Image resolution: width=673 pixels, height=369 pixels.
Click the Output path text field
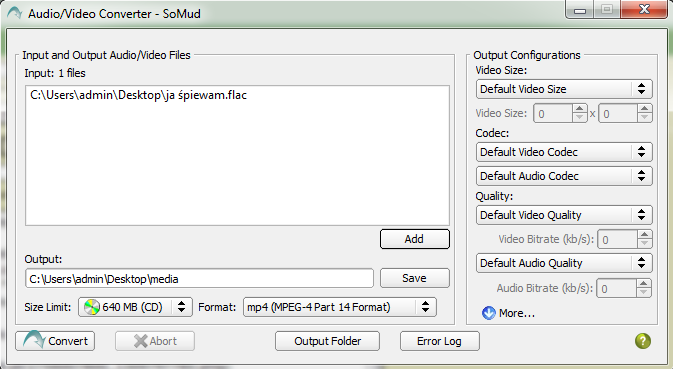(200, 278)
